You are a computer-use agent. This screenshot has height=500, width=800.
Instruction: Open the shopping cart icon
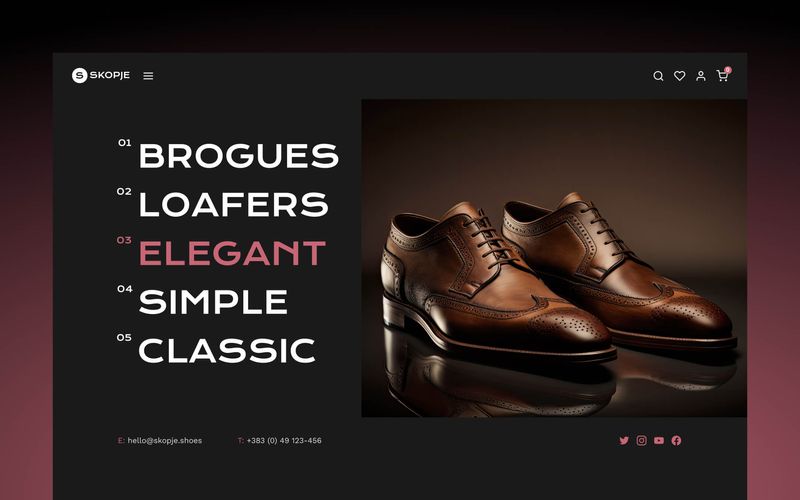tap(722, 76)
